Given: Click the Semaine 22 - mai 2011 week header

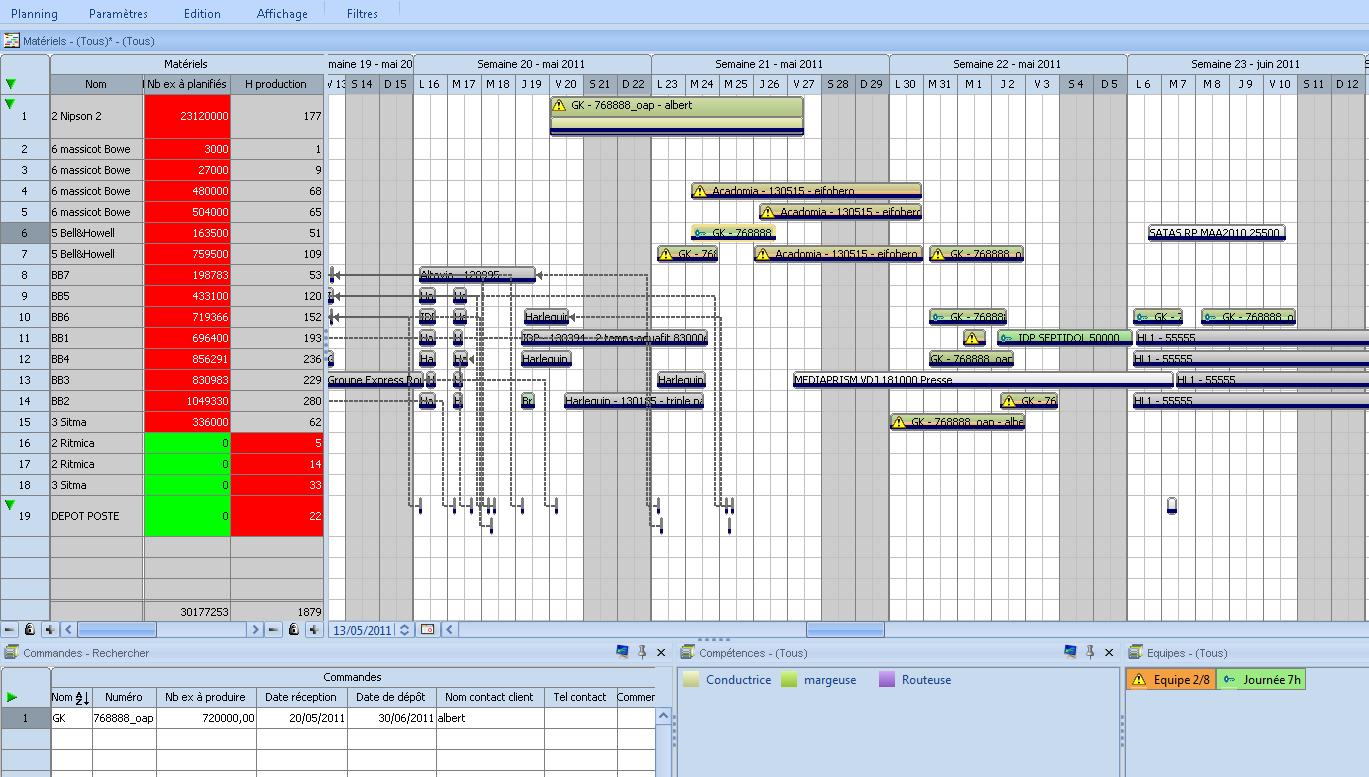Looking at the screenshot, I should [1007, 64].
